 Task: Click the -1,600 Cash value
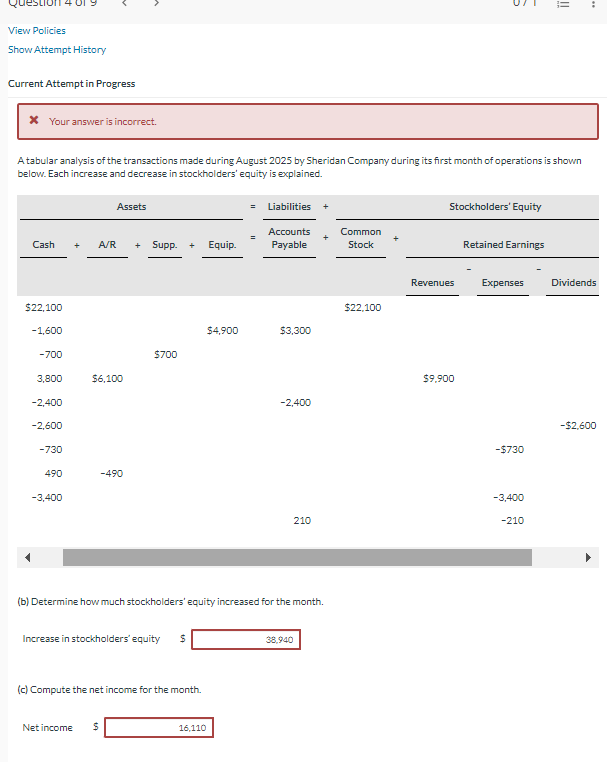coord(47,330)
